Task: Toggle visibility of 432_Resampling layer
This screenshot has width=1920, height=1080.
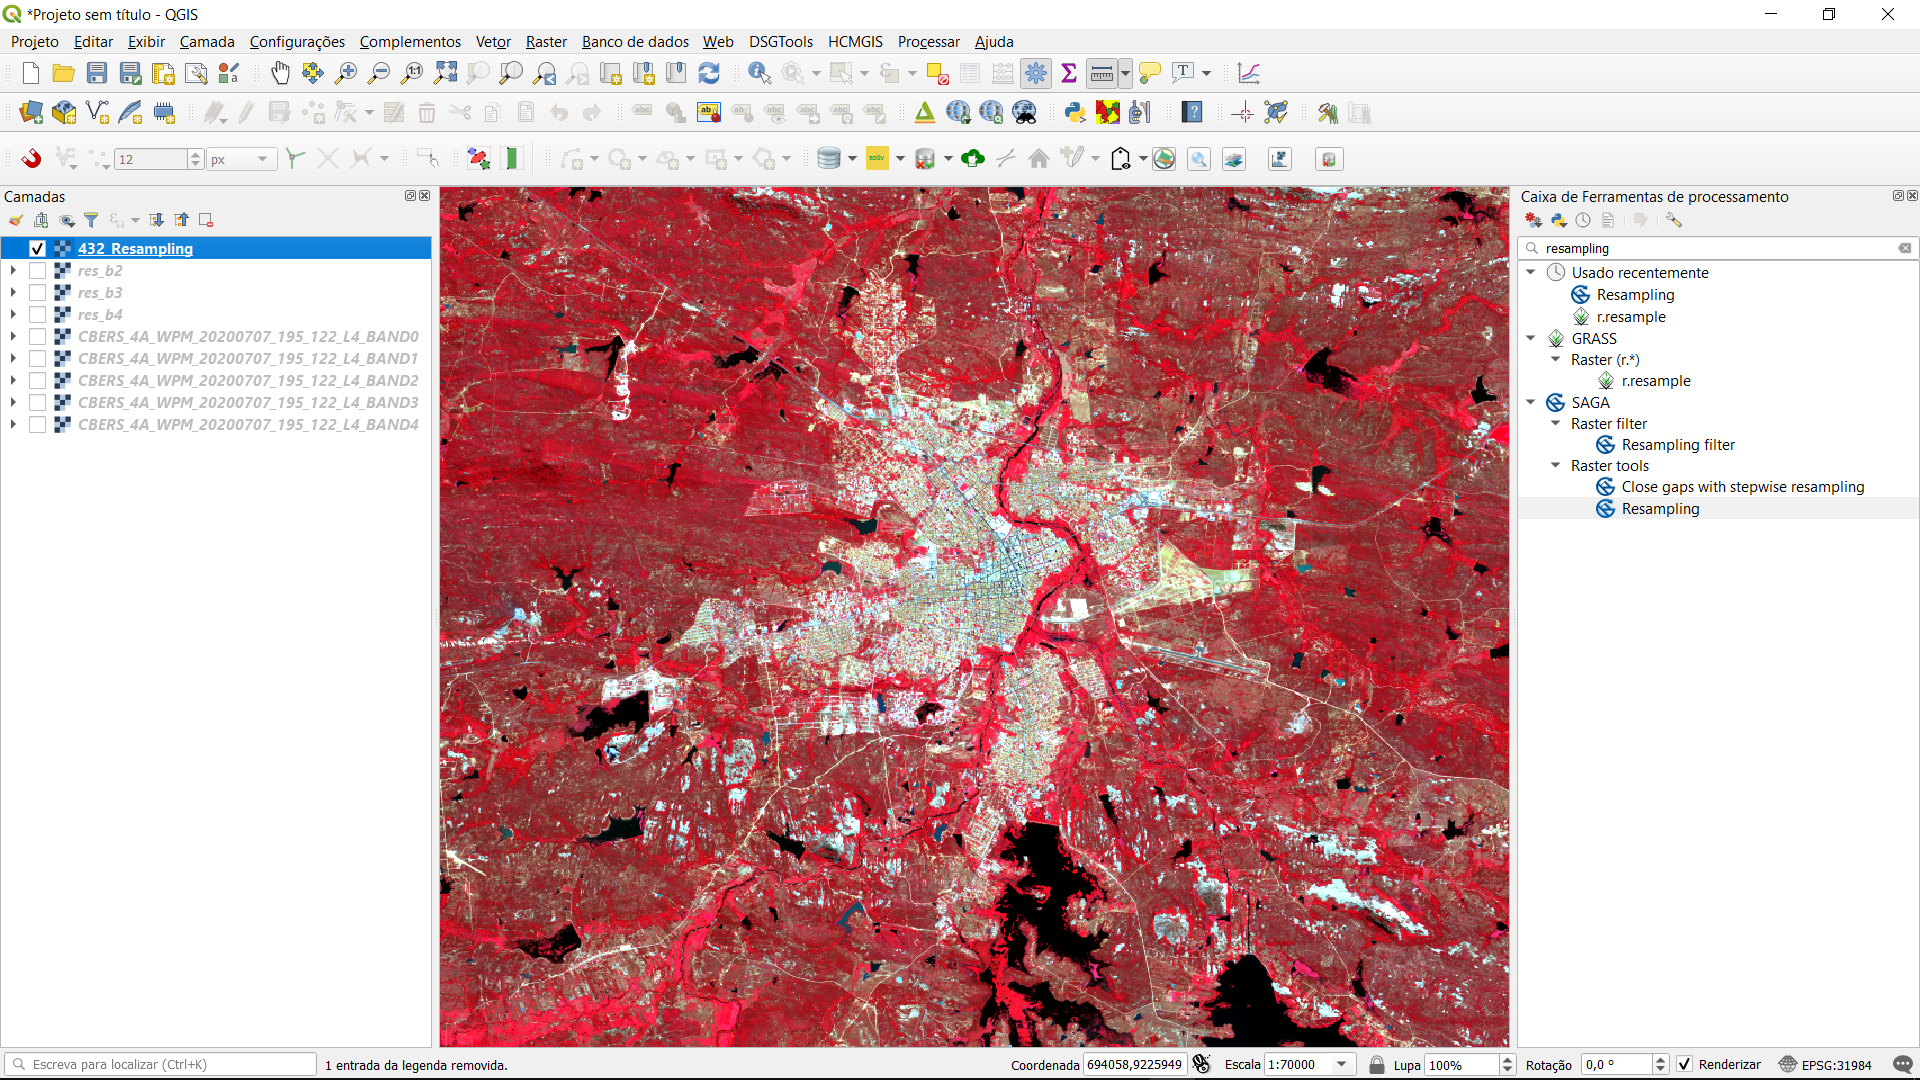Action: click(38, 248)
